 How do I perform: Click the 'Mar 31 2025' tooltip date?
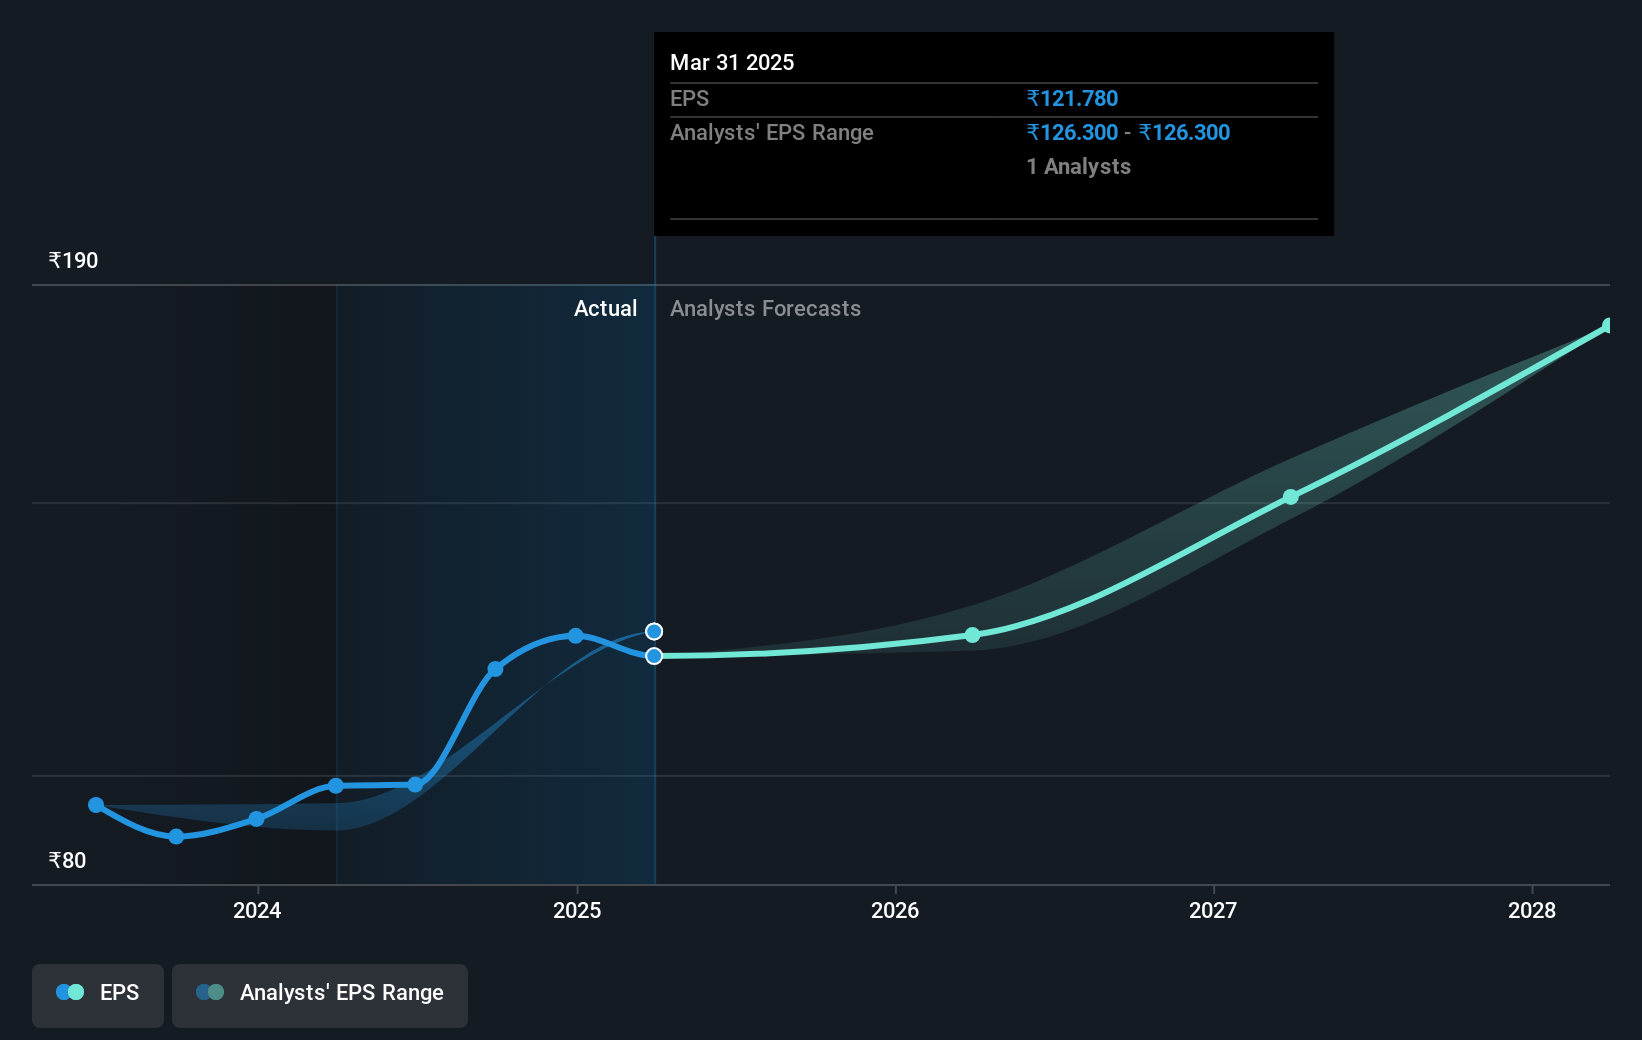732,63
